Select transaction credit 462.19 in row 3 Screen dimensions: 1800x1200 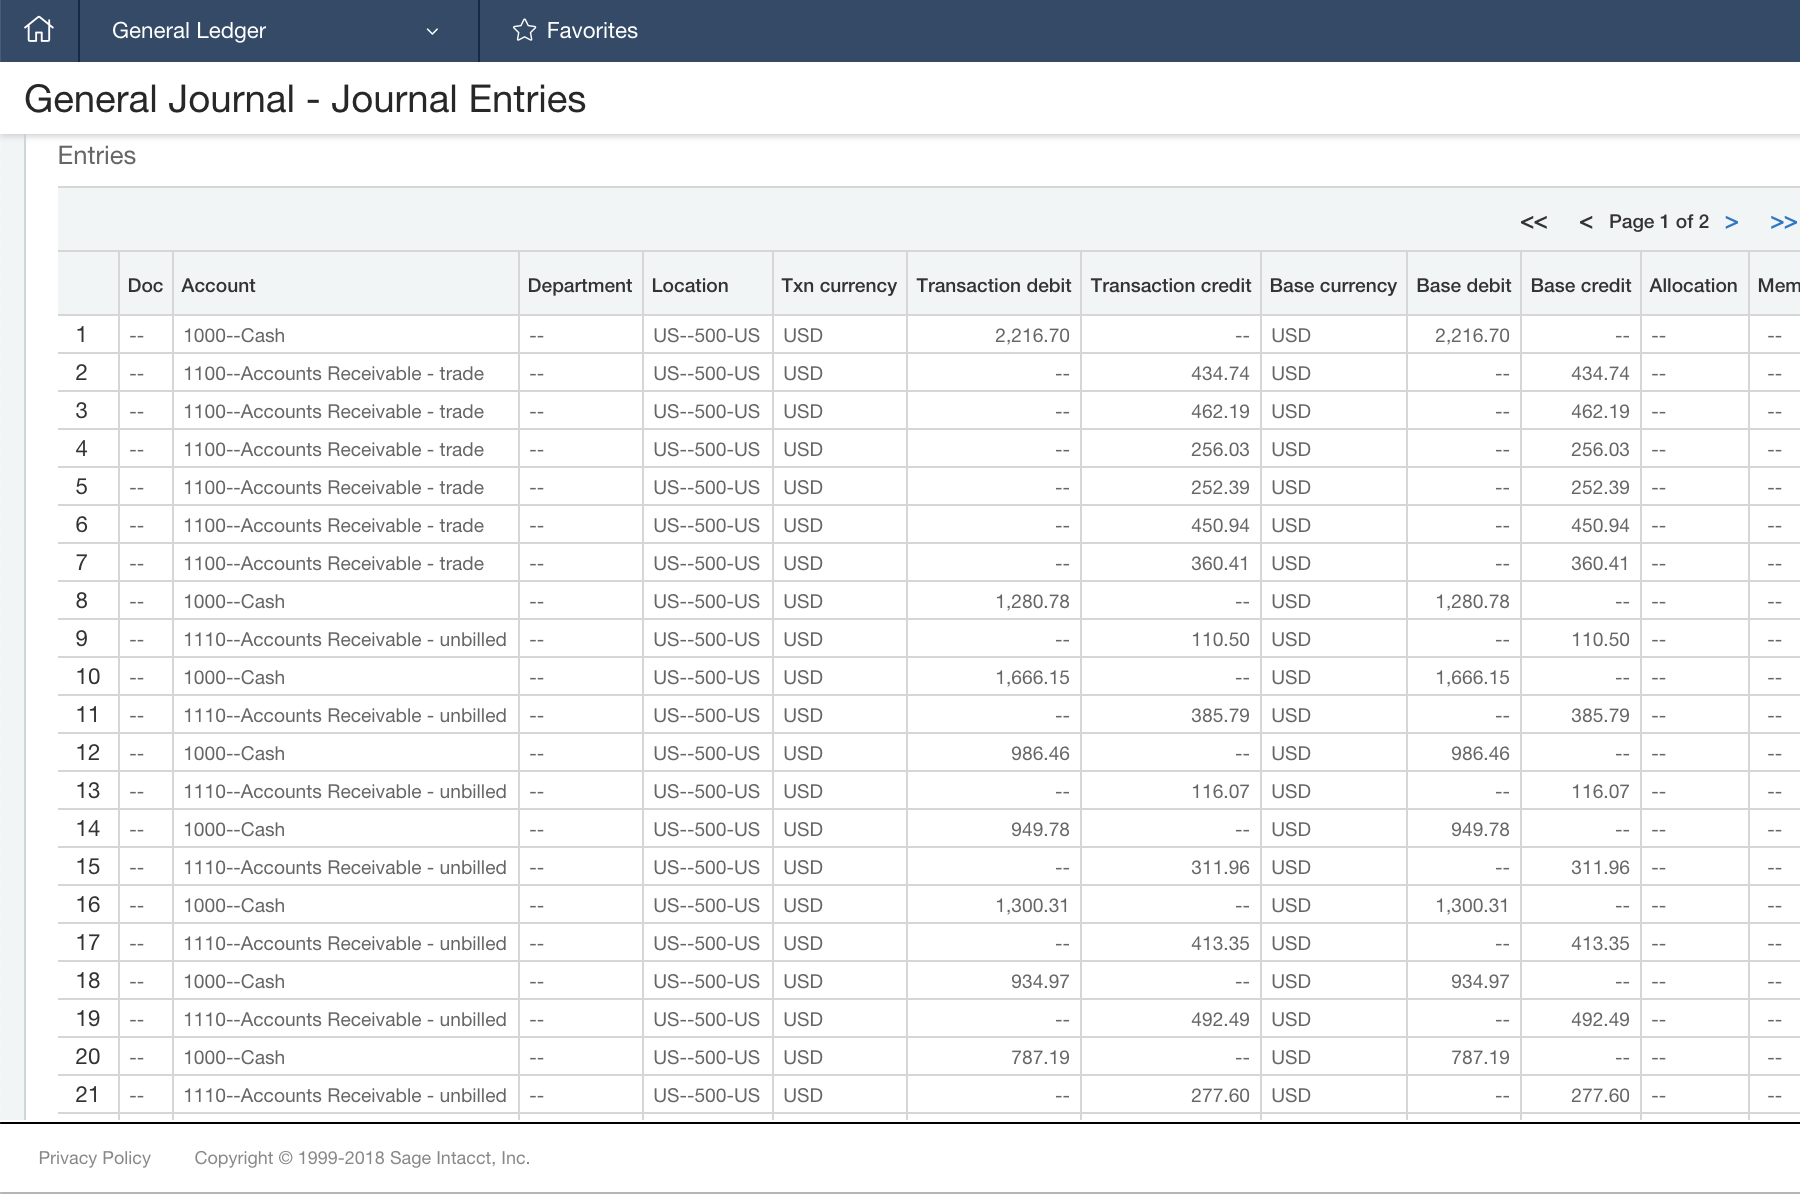point(1220,411)
